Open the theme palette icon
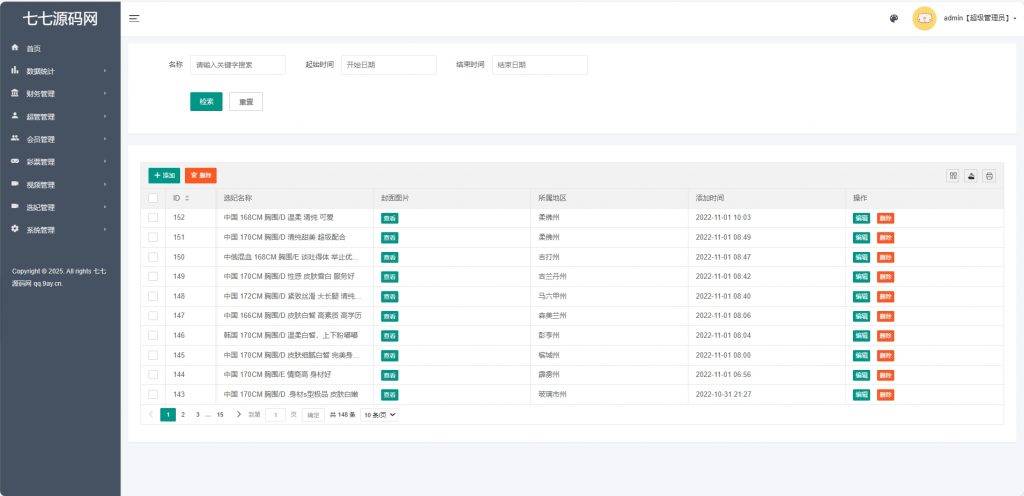The width and height of the screenshot is (1024, 496). 894,19
